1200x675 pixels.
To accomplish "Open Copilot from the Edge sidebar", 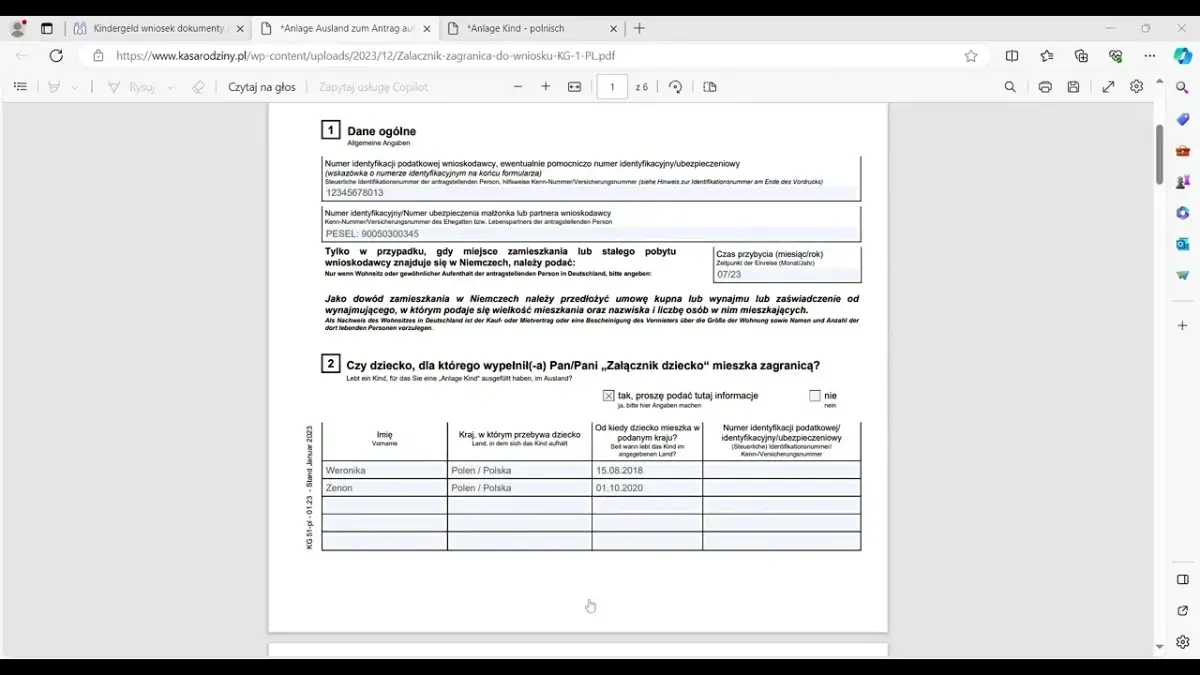I will coord(1182,56).
